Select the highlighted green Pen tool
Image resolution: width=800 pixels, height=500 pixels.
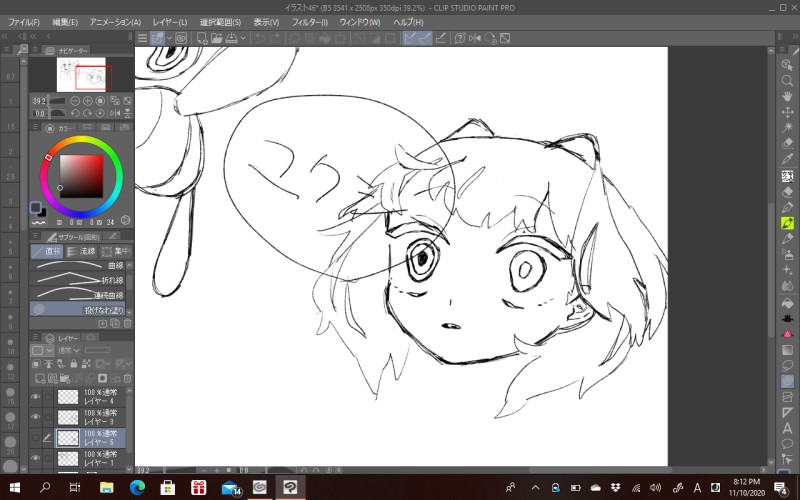pos(787,223)
